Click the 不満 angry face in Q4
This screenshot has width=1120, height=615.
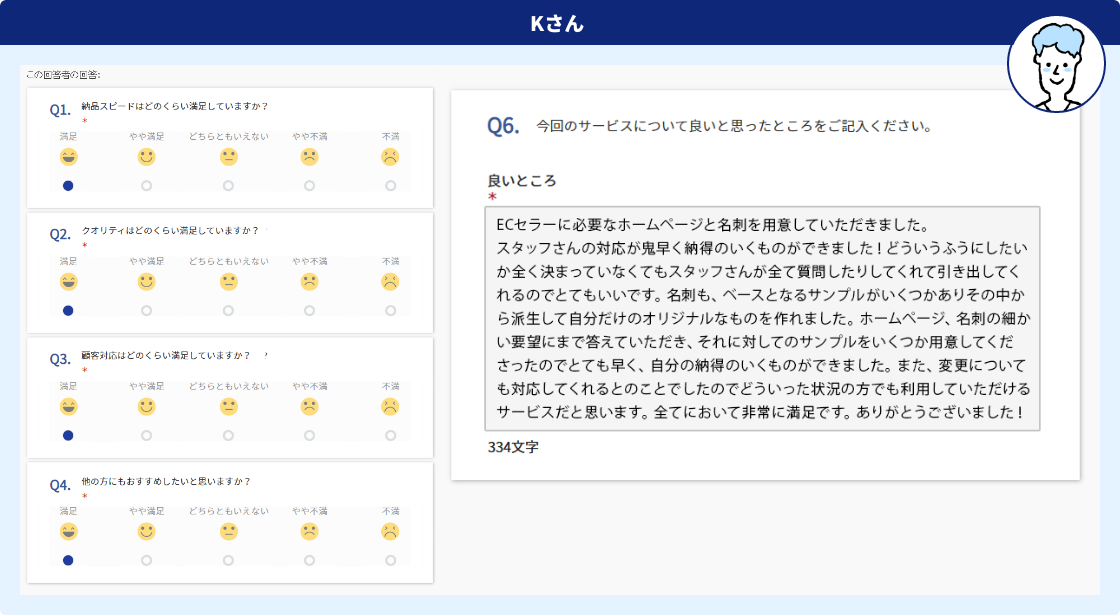coord(390,532)
